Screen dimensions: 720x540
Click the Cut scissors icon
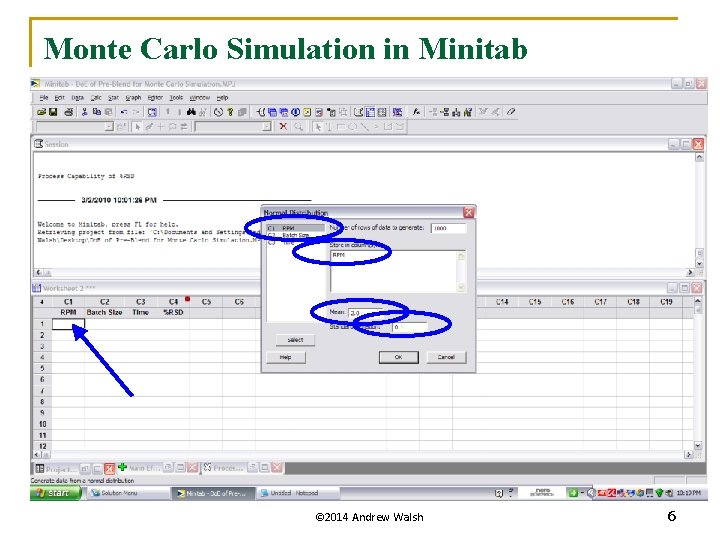[84, 112]
